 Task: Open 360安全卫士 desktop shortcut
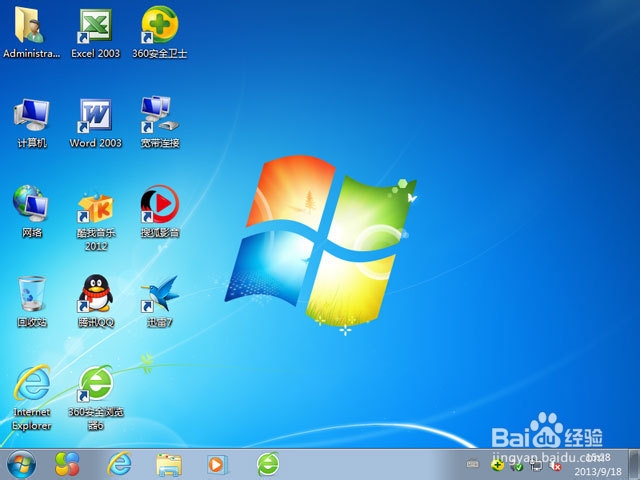[x=160, y=32]
